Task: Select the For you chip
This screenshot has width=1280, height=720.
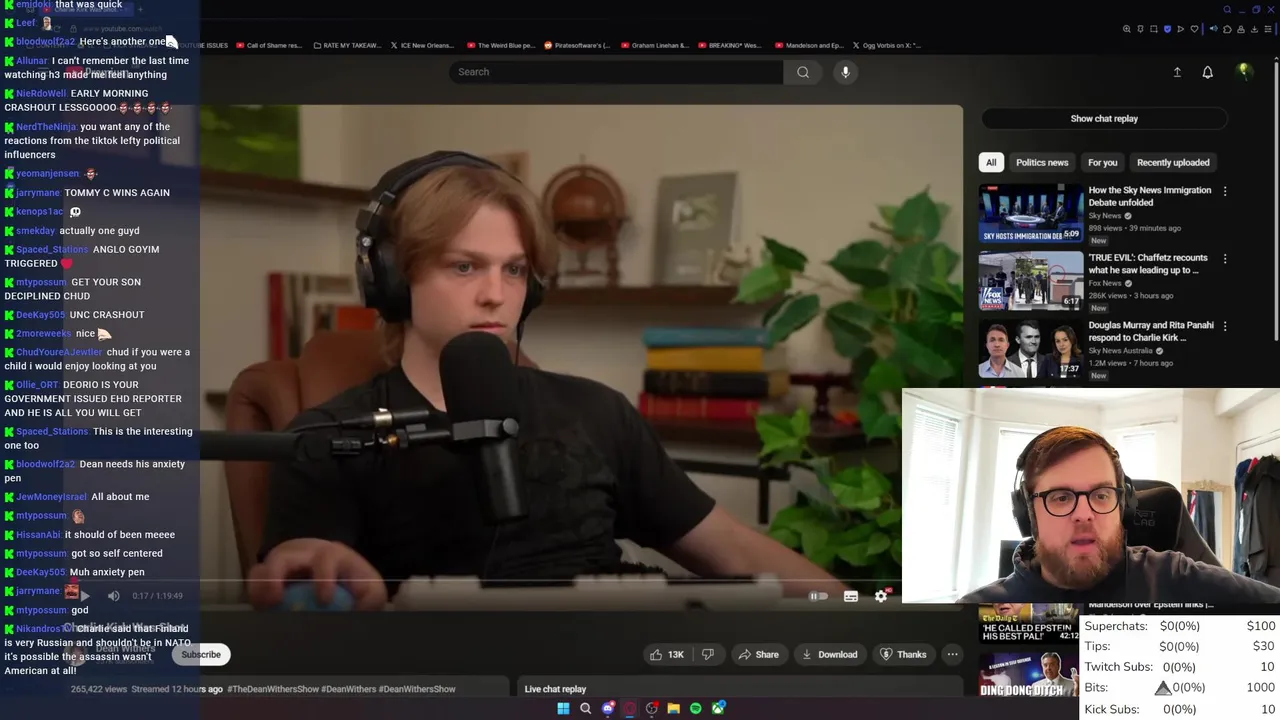Action: tap(1103, 162)
